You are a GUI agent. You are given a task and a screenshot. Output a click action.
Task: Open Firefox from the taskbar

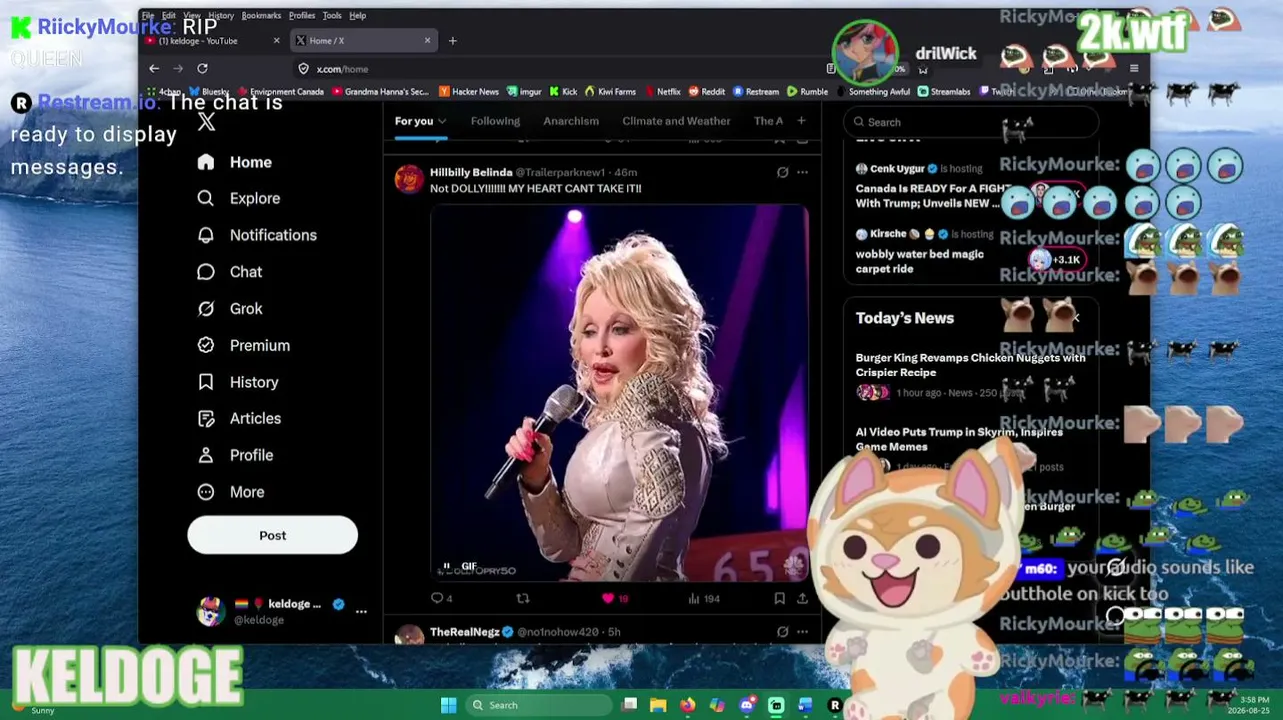pyautogui.click(x=687, y=705)
